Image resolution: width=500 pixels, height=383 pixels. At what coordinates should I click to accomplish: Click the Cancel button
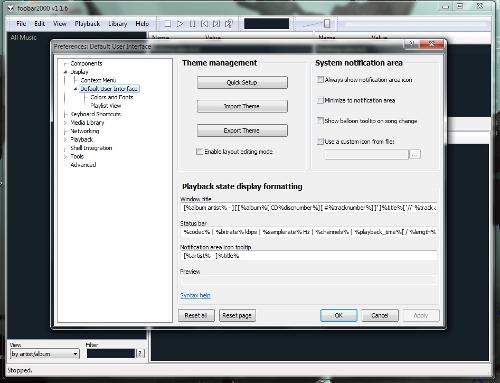(x=380, y=315)
